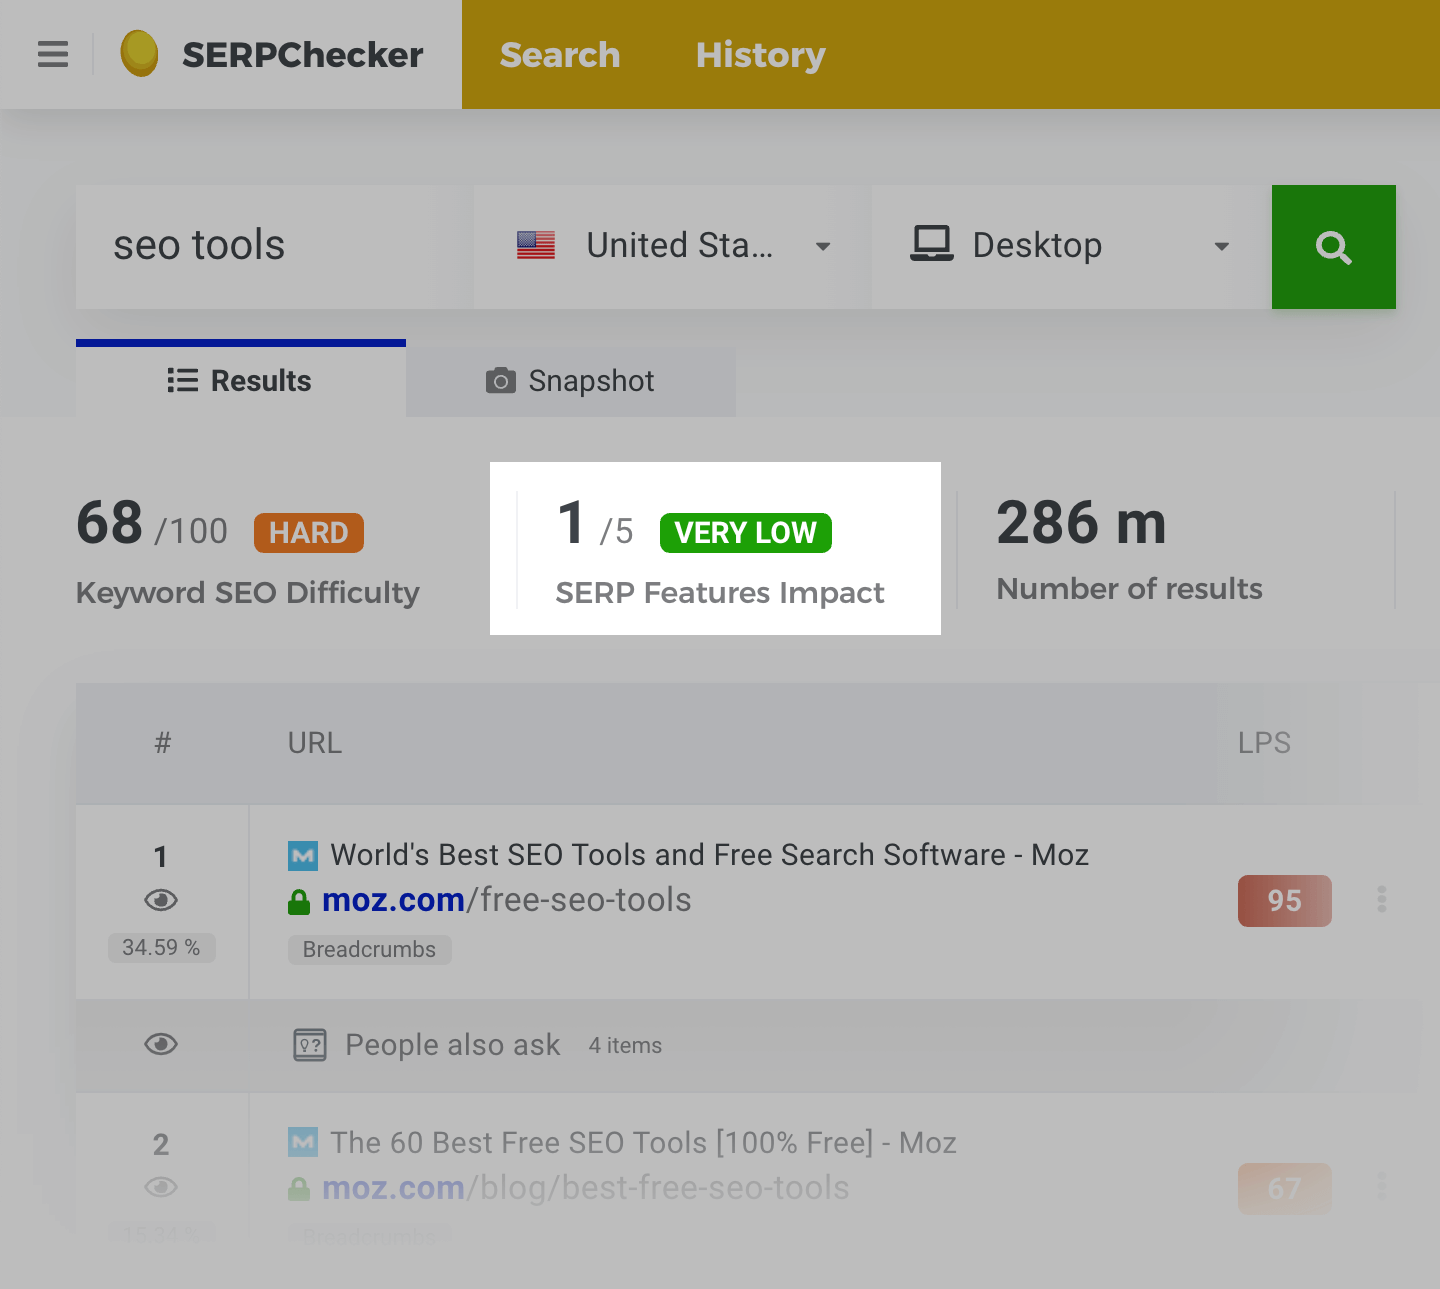Open the History tab in header
The height and width of the screenshot is (1289, 1440).
[760, 55]
